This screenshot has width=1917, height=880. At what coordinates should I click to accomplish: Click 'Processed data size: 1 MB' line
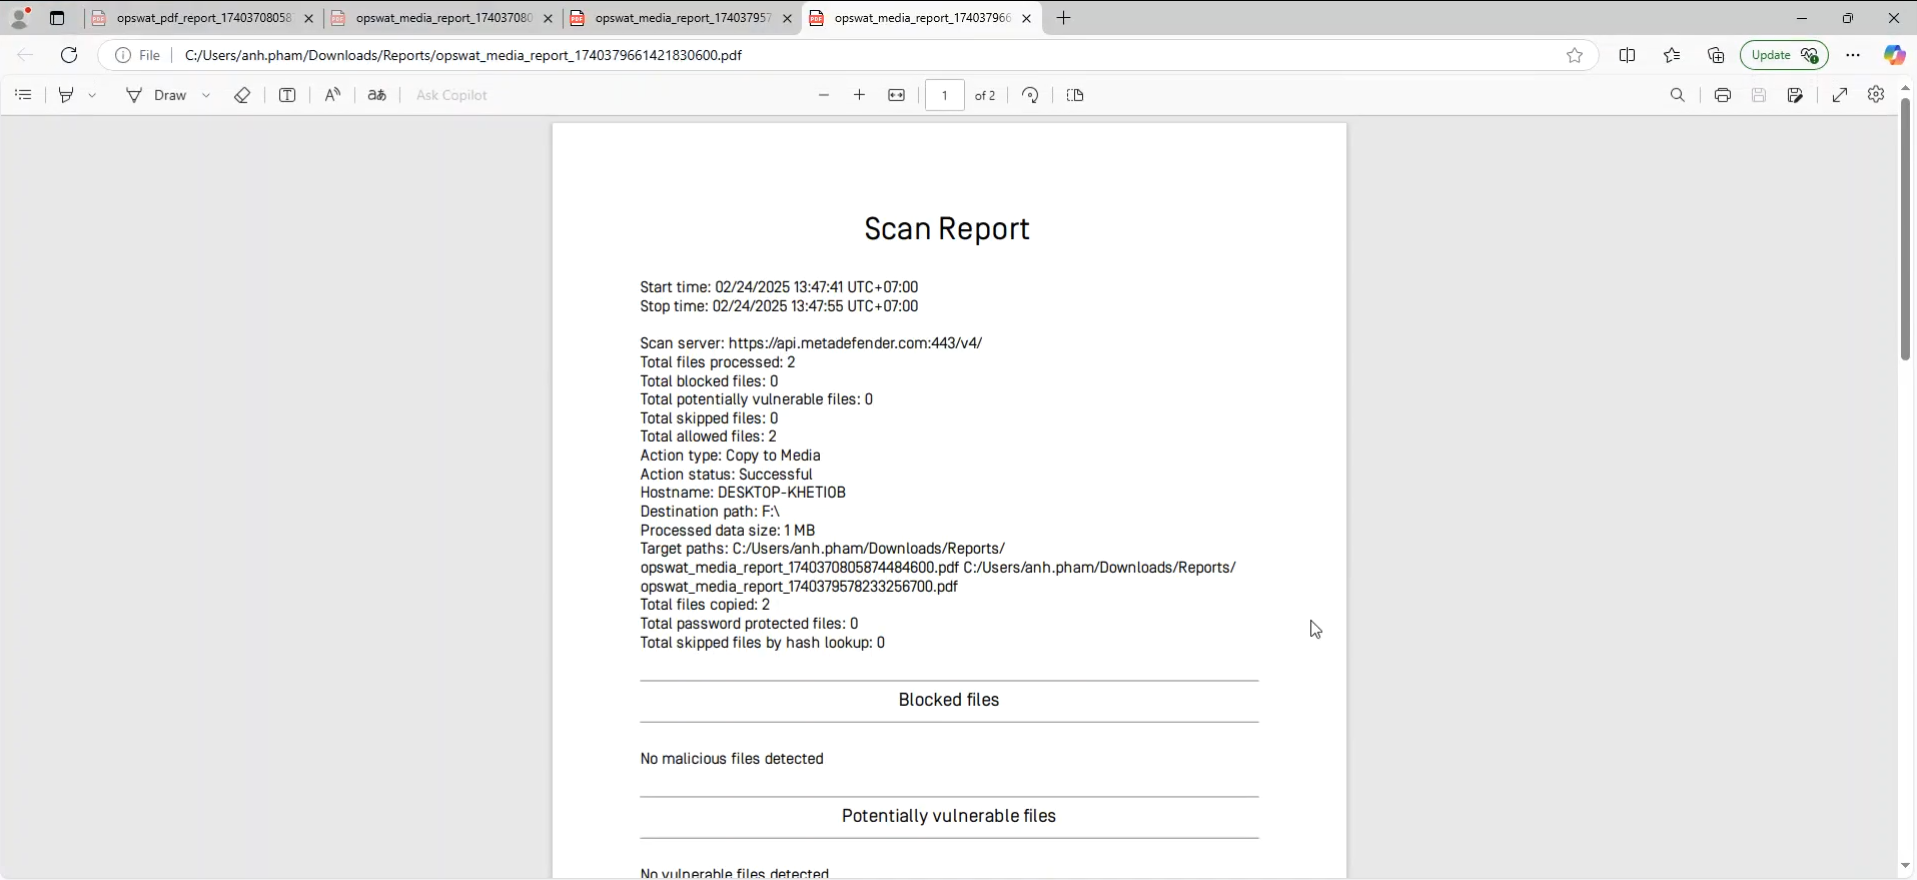(728, 530)
